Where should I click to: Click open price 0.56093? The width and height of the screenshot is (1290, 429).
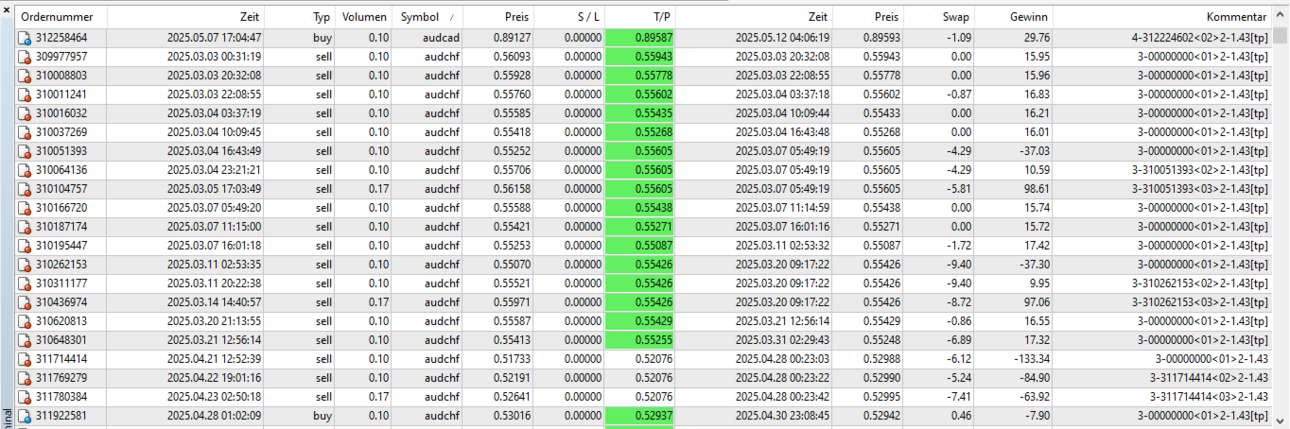(513, 57)
